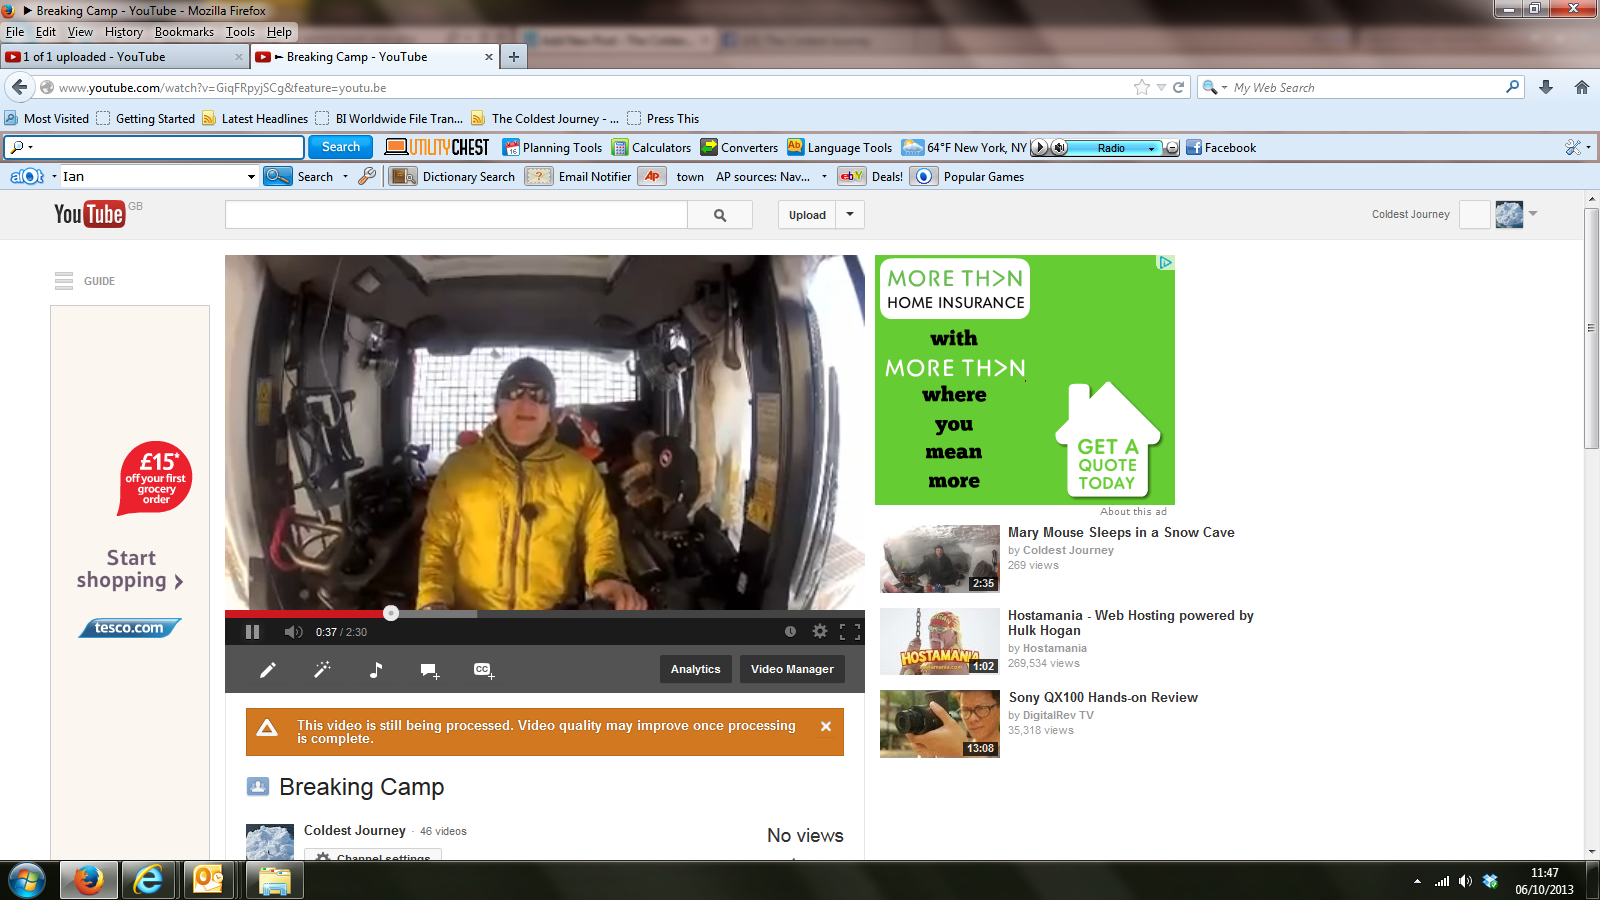The height and width of the screenshot is (900, 1600).
Task: Bookmark this page with the star
Action: tap(1142, 87)
